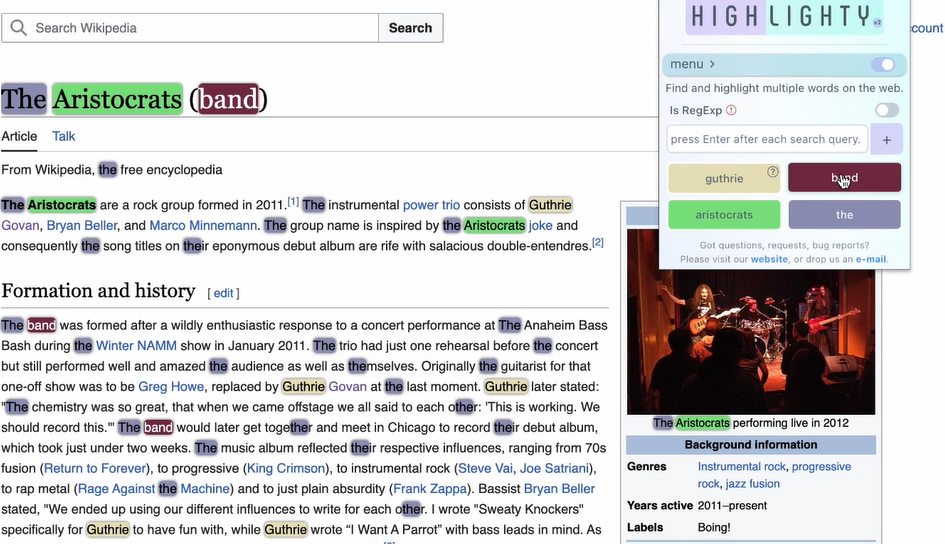The width and height of the screenshot is (945, 544).
Task: Open the jazz fusion genre link
Action: coord(753,484)
